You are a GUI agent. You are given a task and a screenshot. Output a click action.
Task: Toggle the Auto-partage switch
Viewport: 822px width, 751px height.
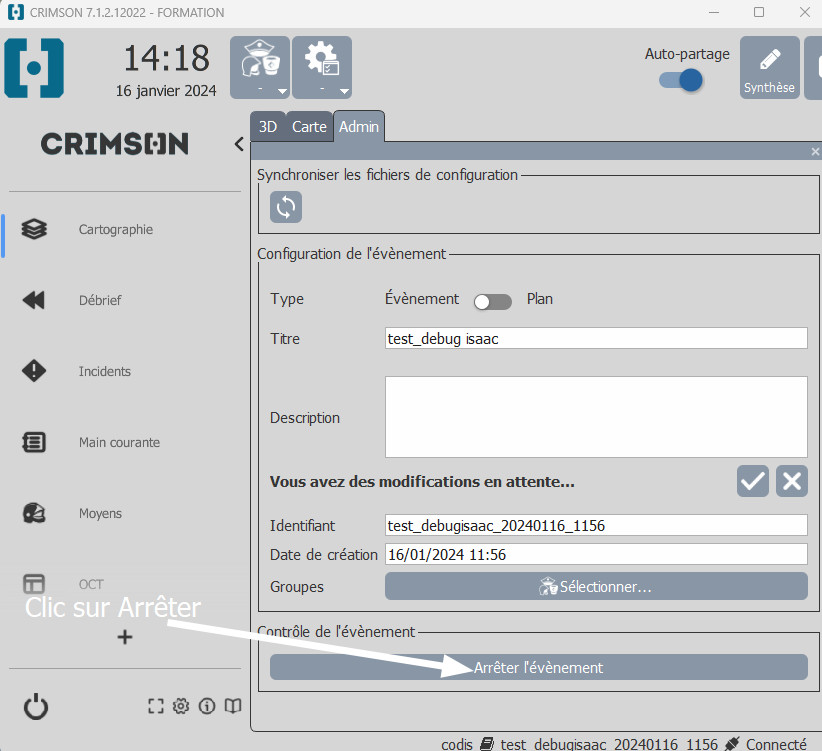point(681,81)
